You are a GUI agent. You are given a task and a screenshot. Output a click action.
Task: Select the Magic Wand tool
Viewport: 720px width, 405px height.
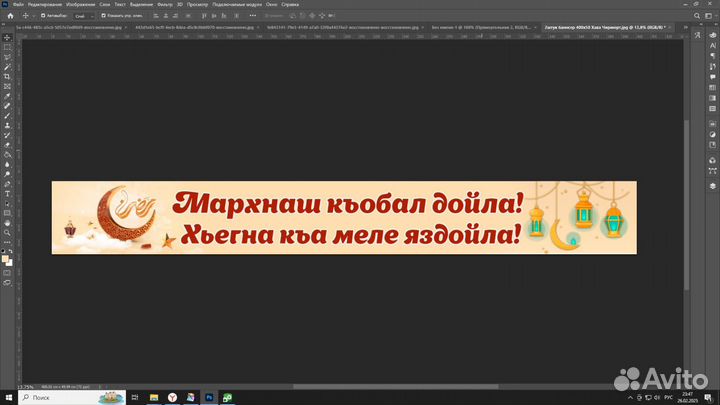pos(7,67)
